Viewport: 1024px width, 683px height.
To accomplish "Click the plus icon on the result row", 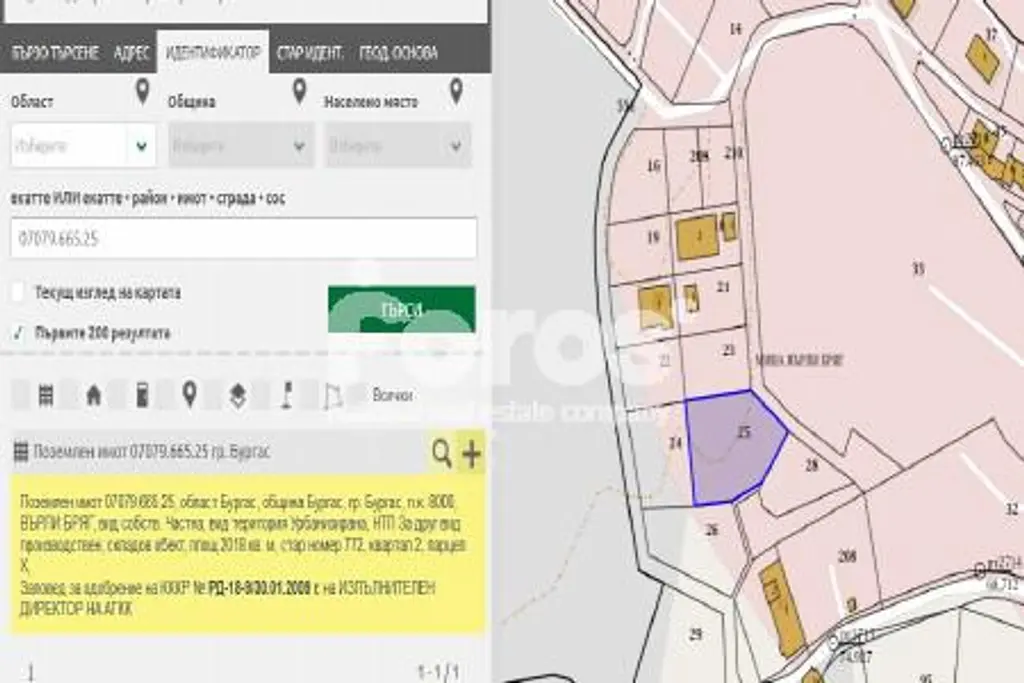I will (470, 454).
